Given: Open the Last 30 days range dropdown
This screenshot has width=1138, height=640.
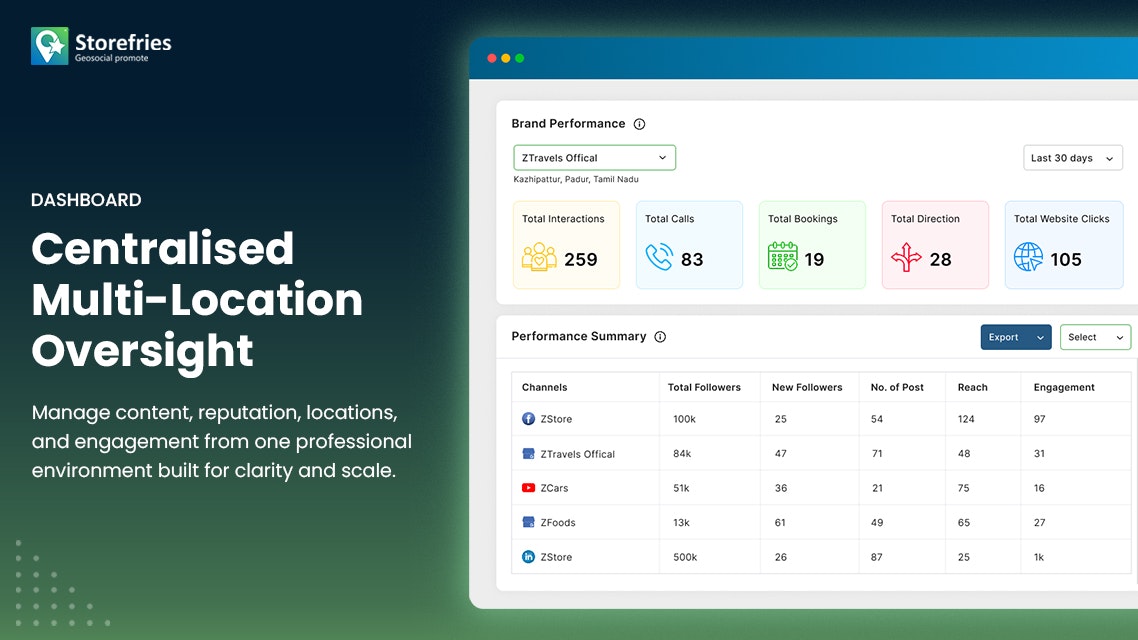Looking at the screenshot, I should (1073, 158).
